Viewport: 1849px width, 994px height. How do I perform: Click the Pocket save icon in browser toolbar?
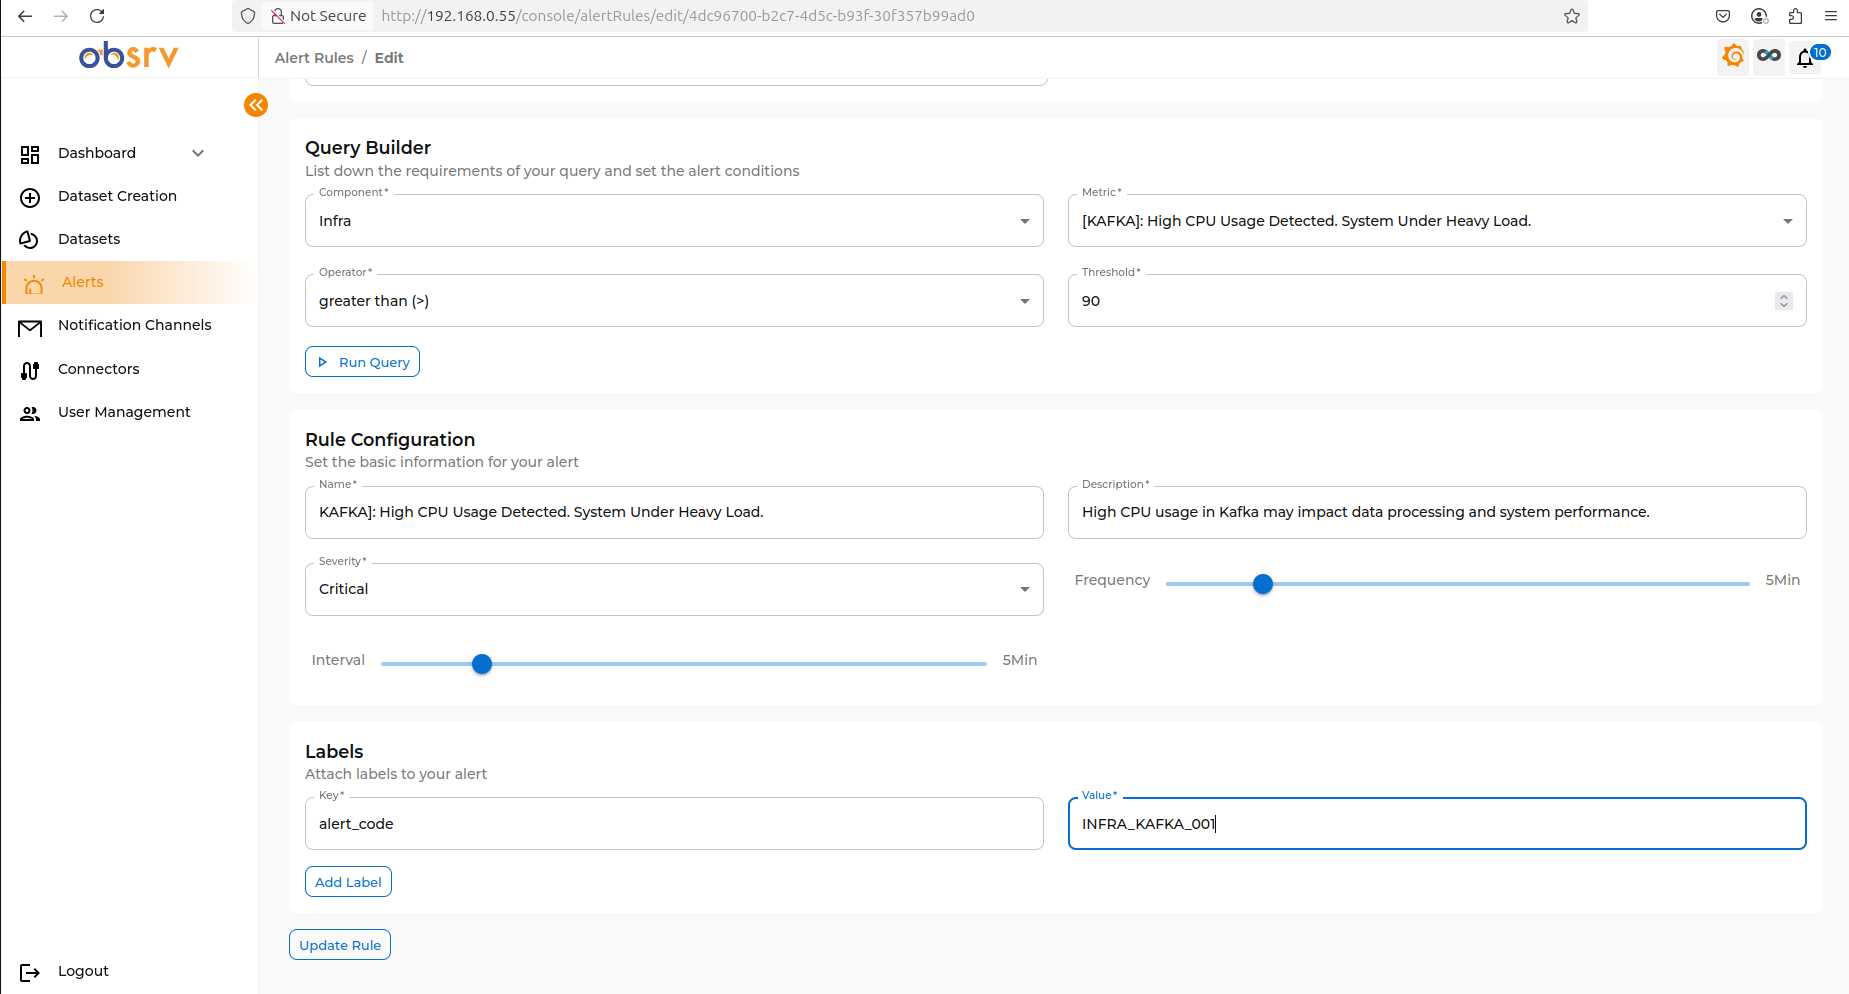(1723, 16)
